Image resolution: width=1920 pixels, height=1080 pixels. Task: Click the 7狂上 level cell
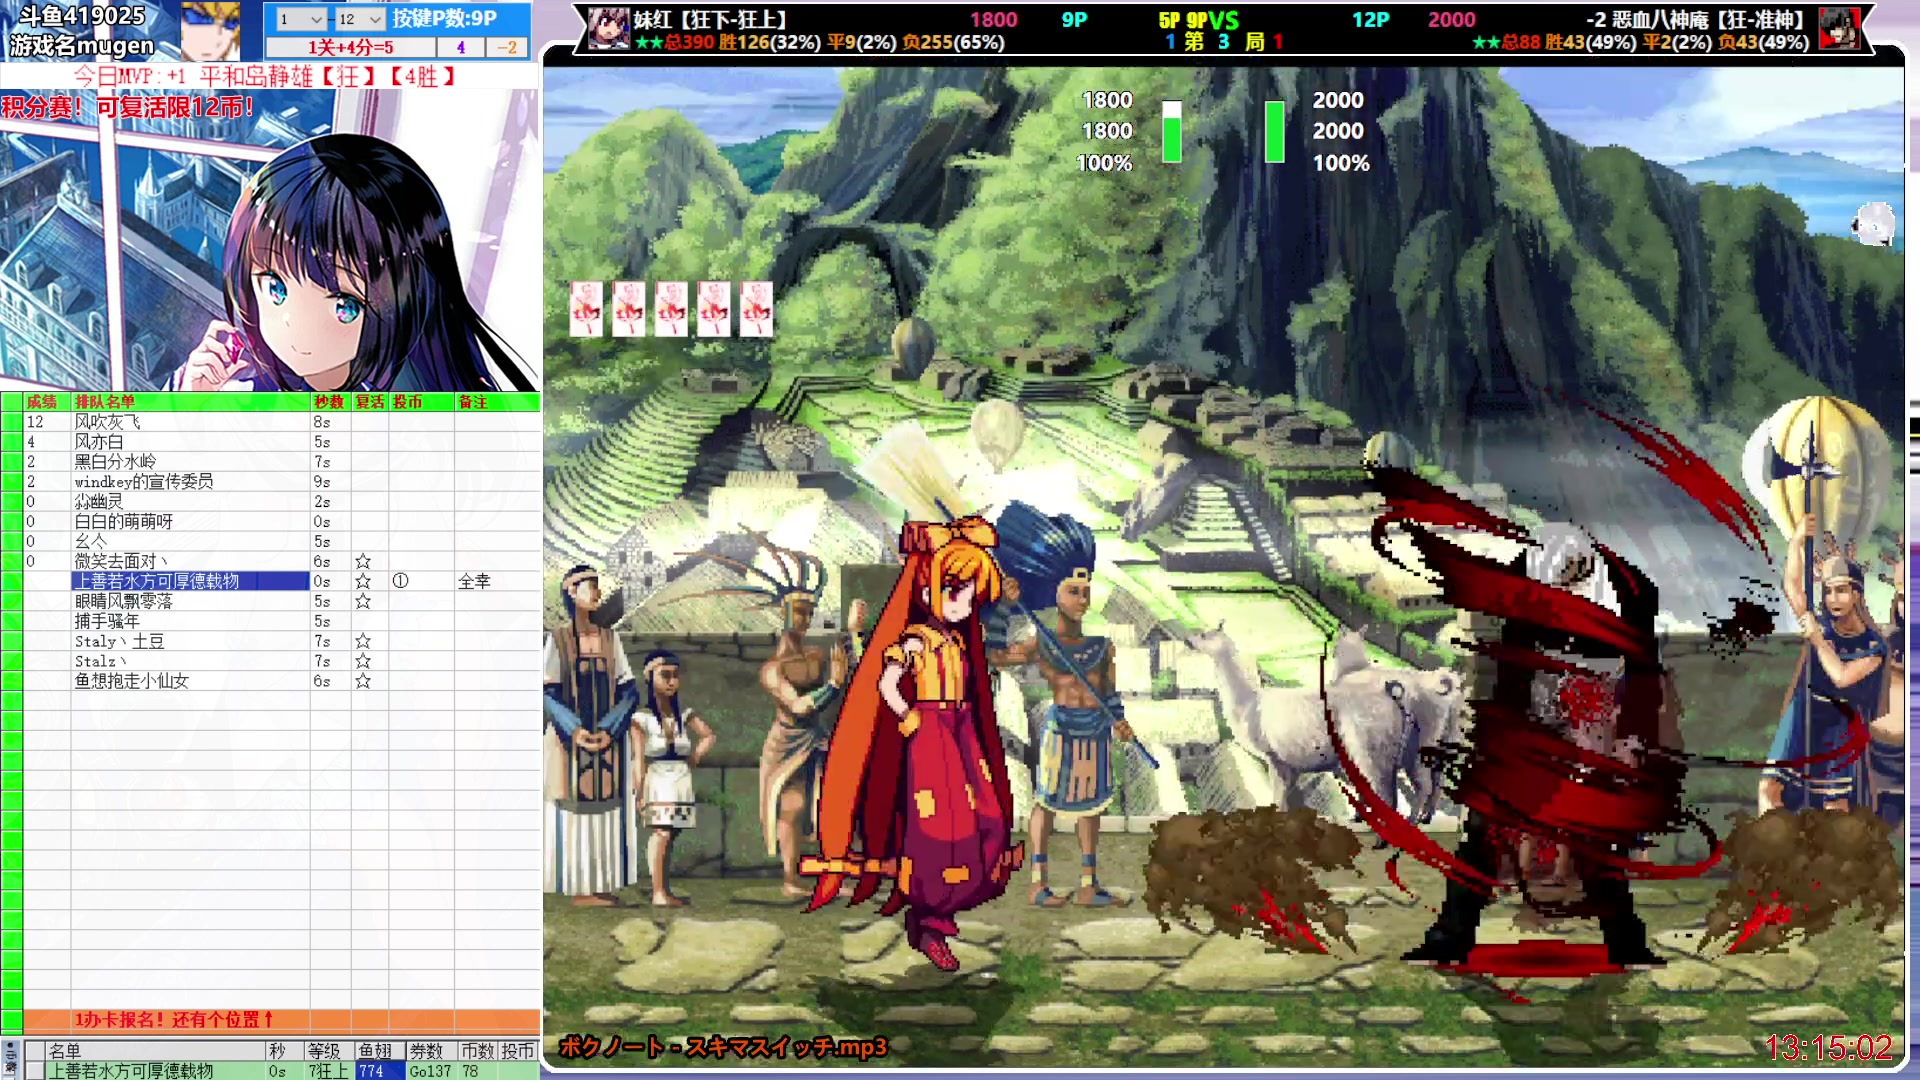point(328,1071)
